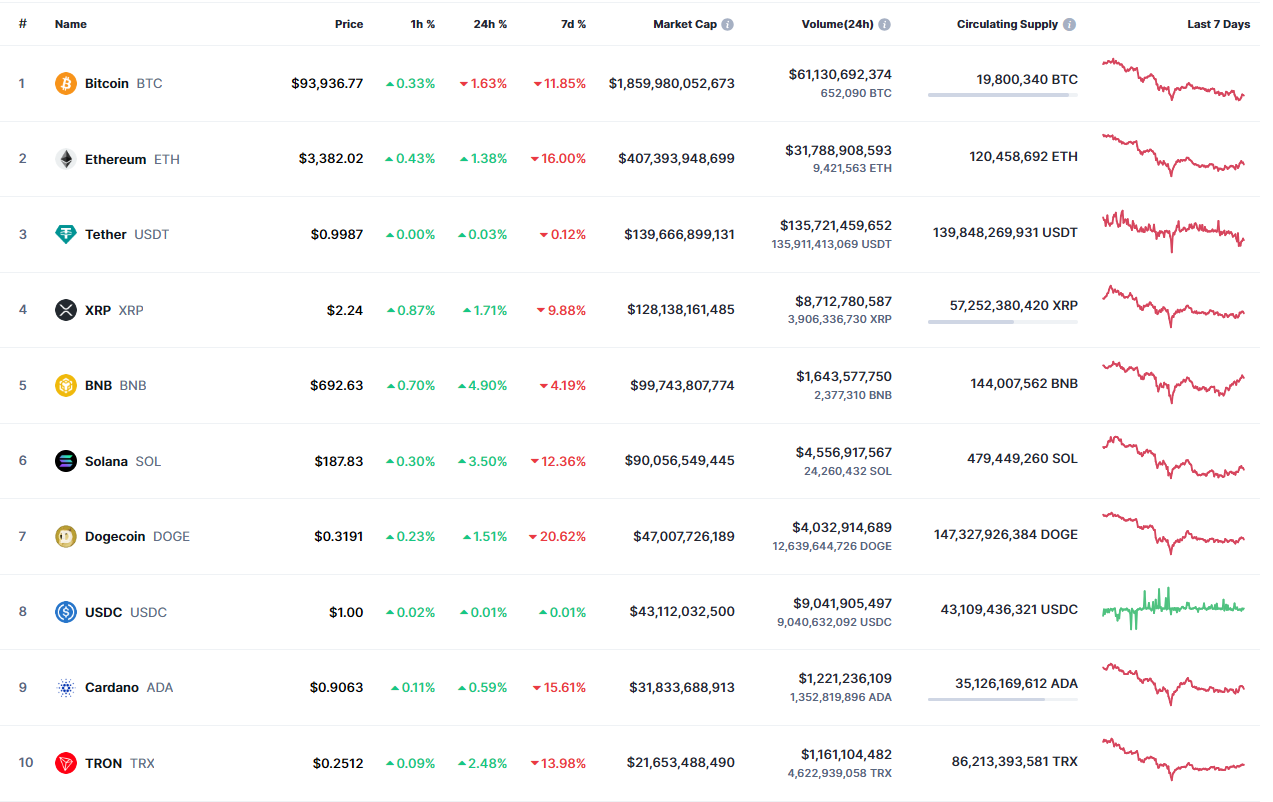Image resolution: width=1273 pixels, height=802 pixels.
Task: Click Bitcoin price $93,936.77
Action: (x=327, y=83)
